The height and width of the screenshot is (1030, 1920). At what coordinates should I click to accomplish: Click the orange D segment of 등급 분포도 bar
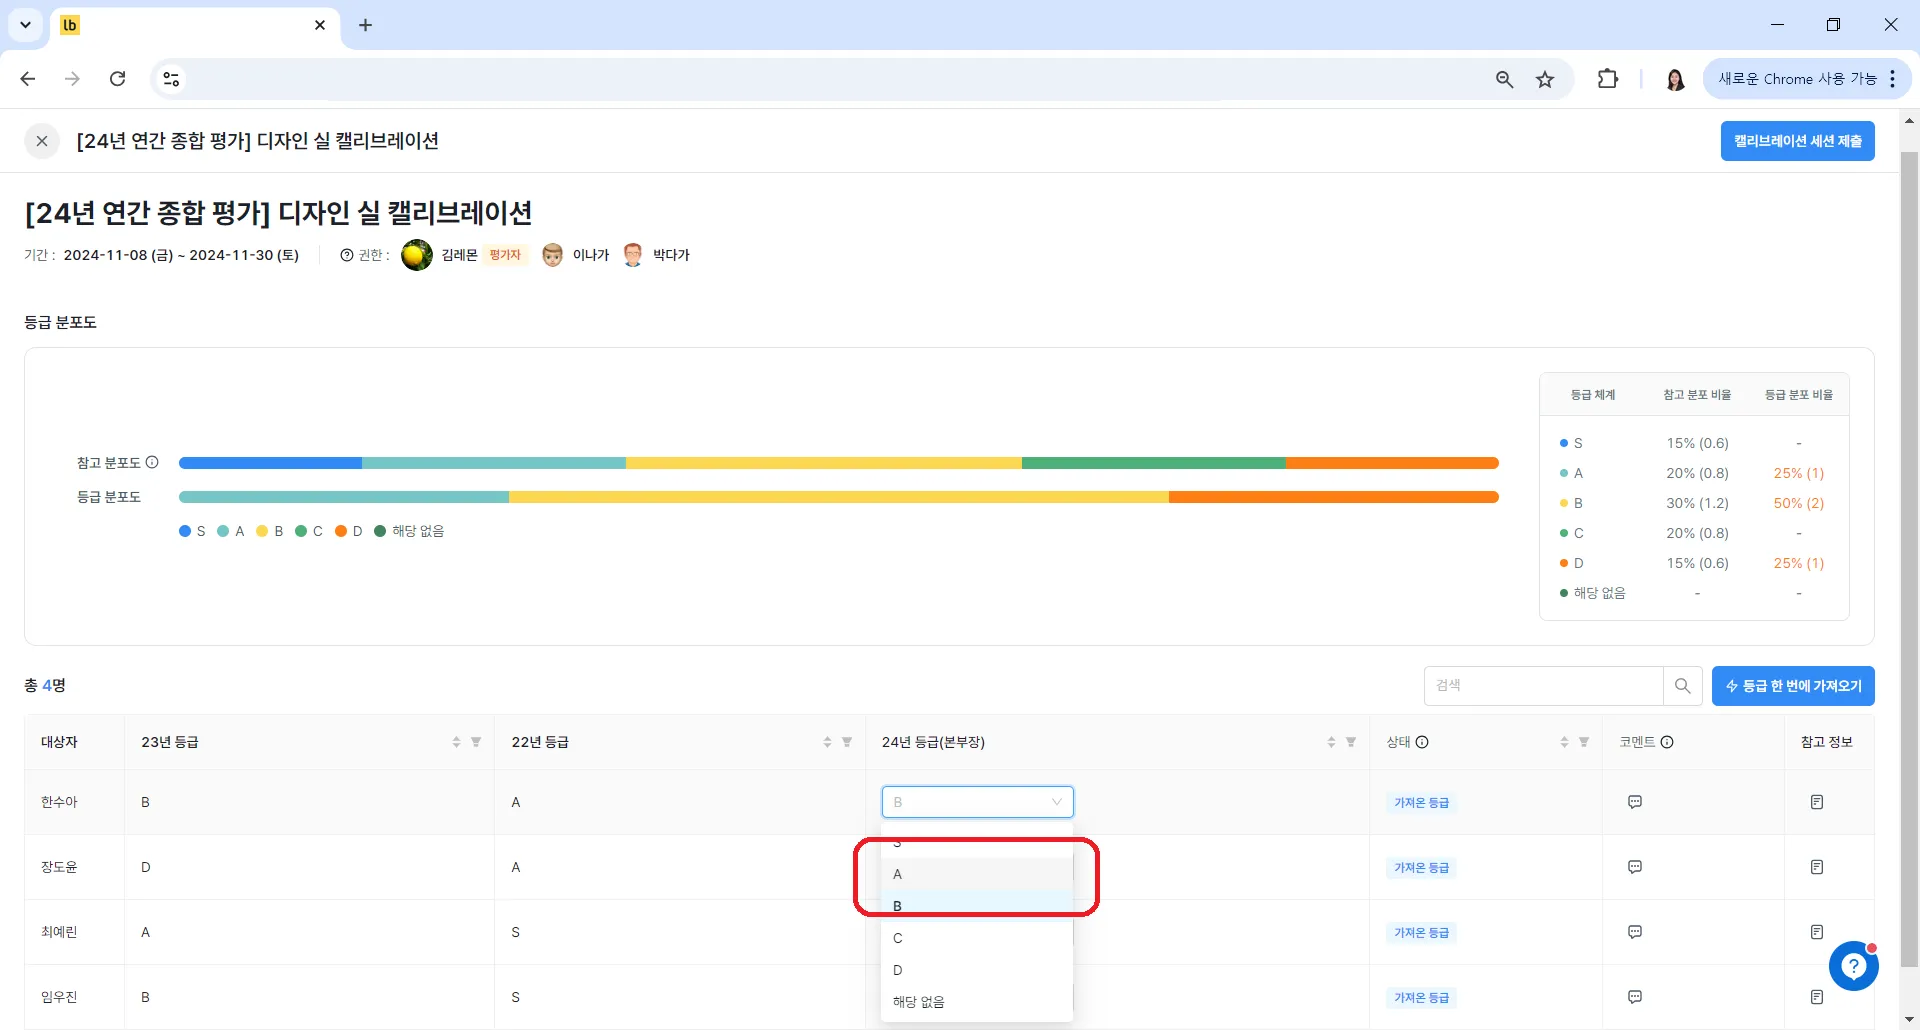coord(1333,497)
